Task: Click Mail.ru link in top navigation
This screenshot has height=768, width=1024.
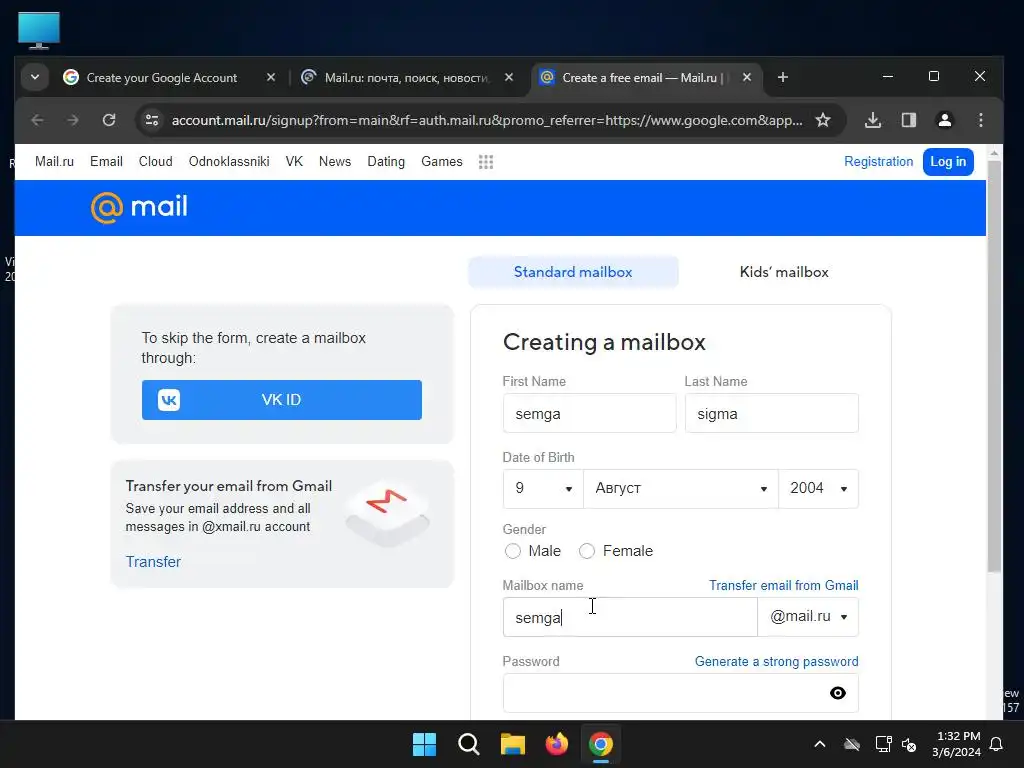Action: pos(54,161)
